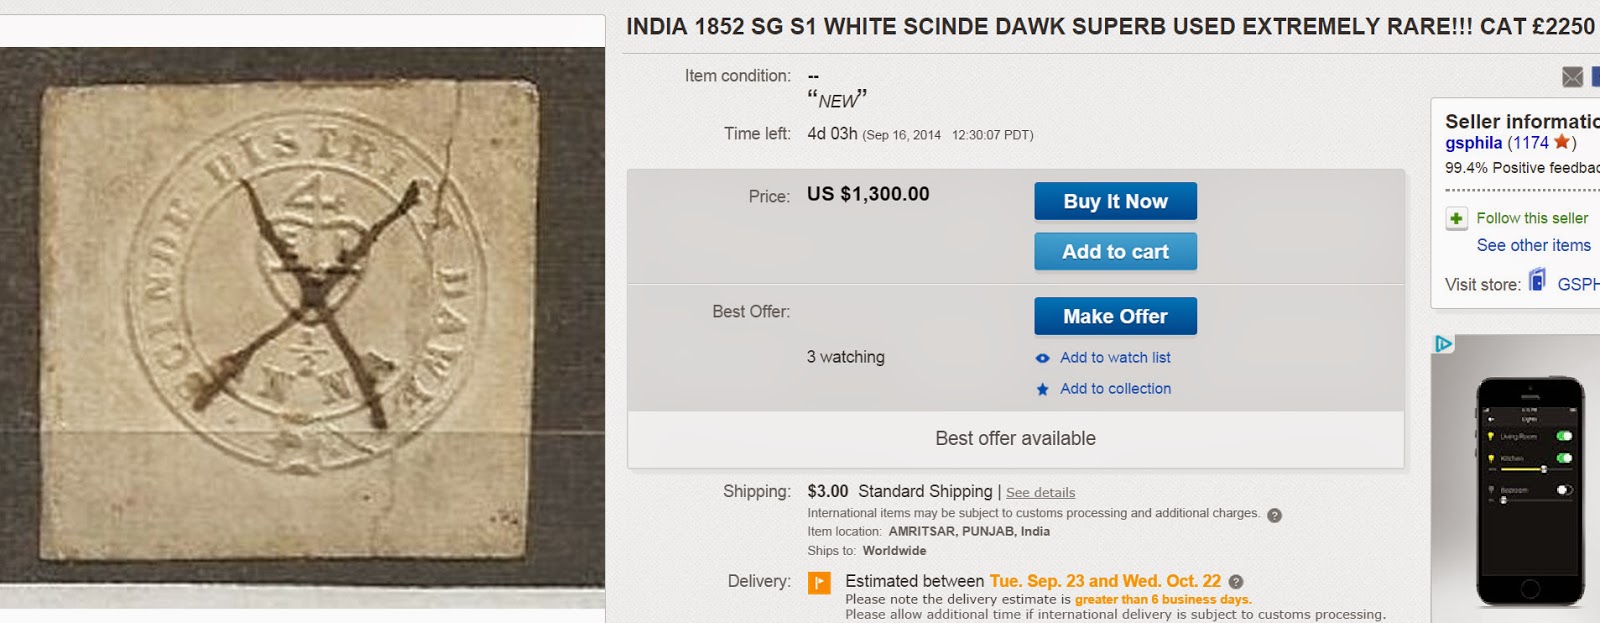The image size is (1600, 623).
Task: Click the eye icon beside Add to watch list
Action: (x=1041, y=357)
